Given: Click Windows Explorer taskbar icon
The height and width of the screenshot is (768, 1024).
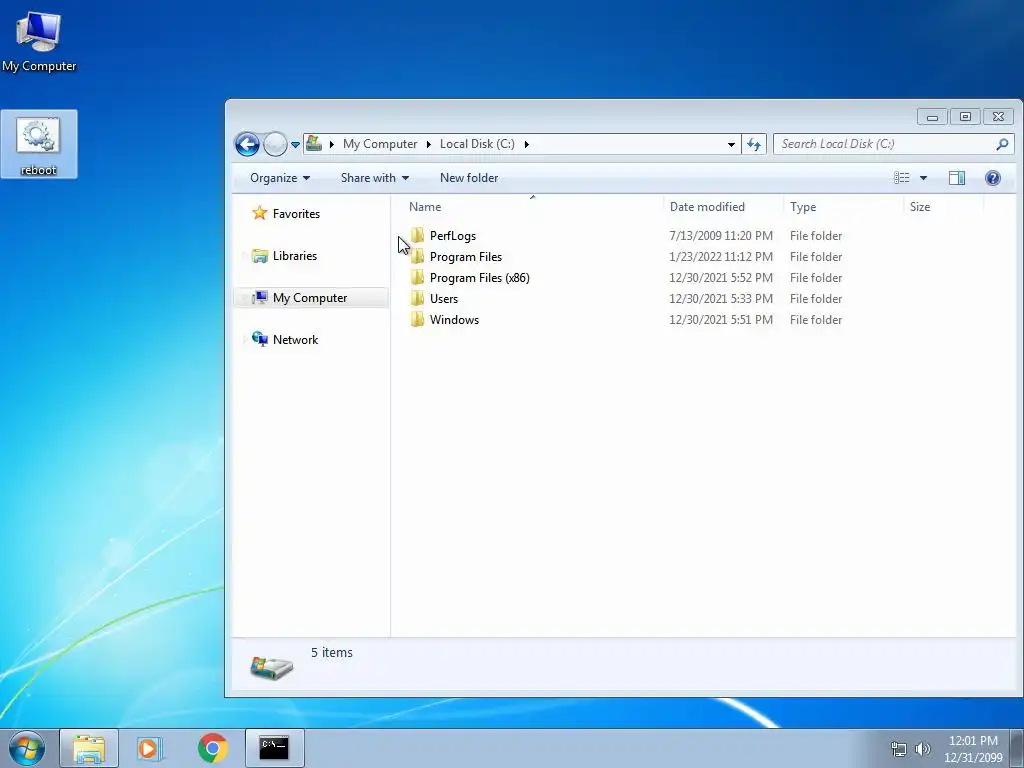Looking at the screenshot, I should [89, 748].
